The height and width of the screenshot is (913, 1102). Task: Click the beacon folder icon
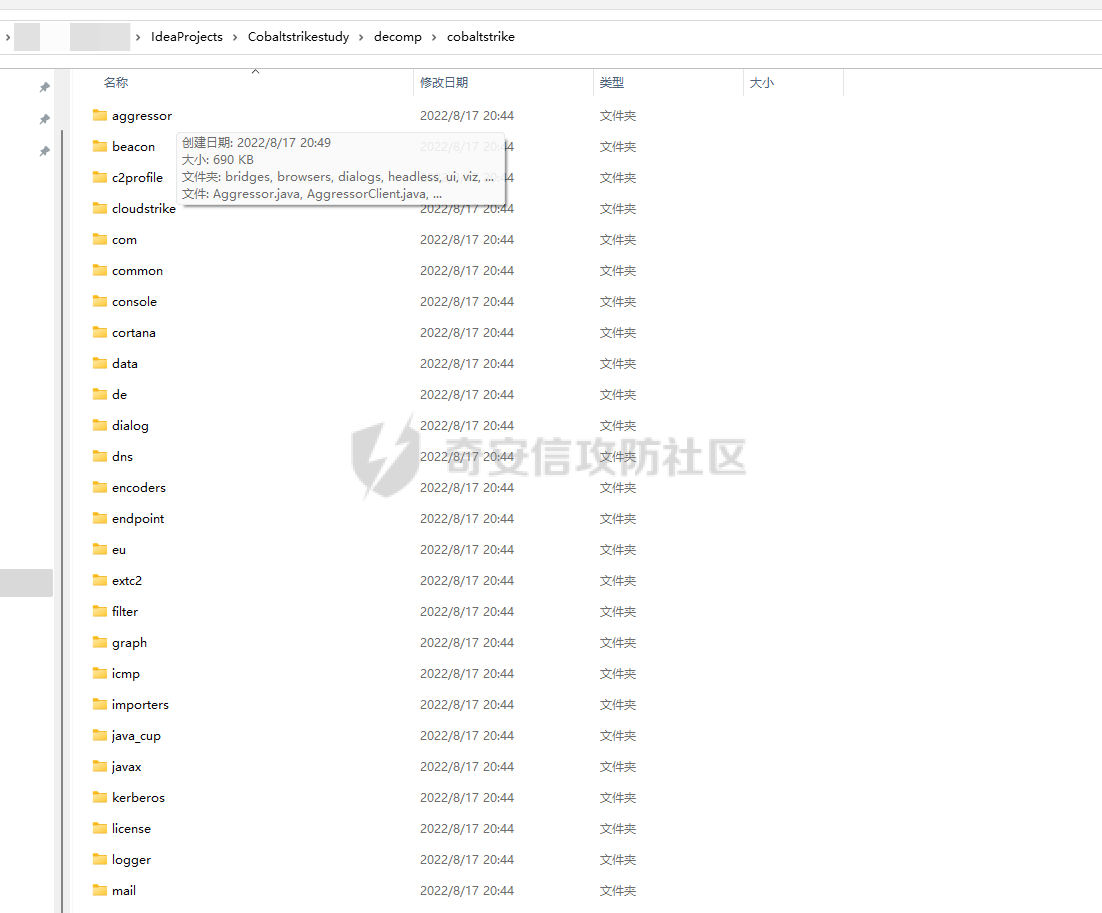point(100,146)
